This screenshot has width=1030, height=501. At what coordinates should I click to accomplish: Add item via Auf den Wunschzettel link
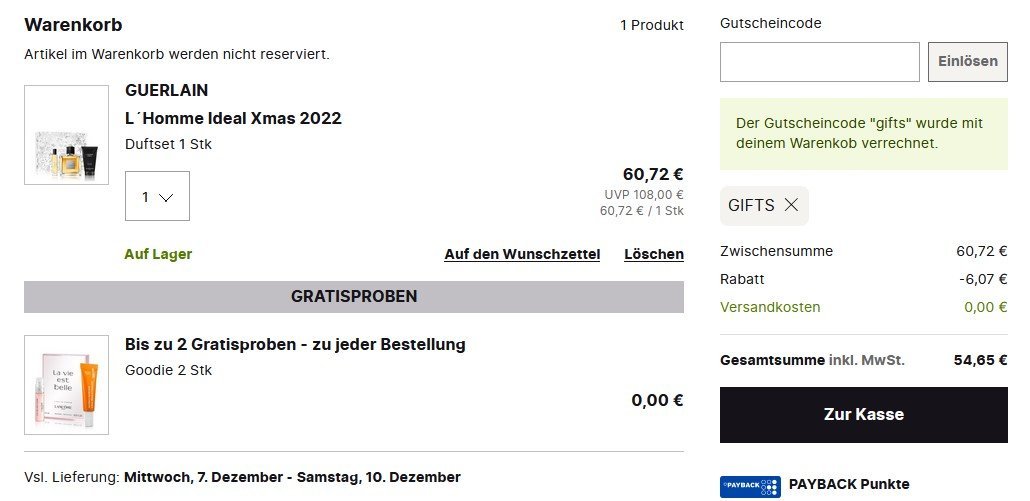click(522, 254)
